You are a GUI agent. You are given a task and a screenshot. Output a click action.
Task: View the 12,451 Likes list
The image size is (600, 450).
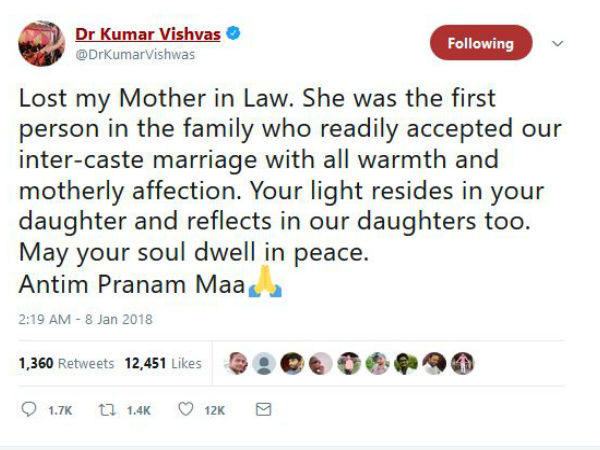point(163,364)
